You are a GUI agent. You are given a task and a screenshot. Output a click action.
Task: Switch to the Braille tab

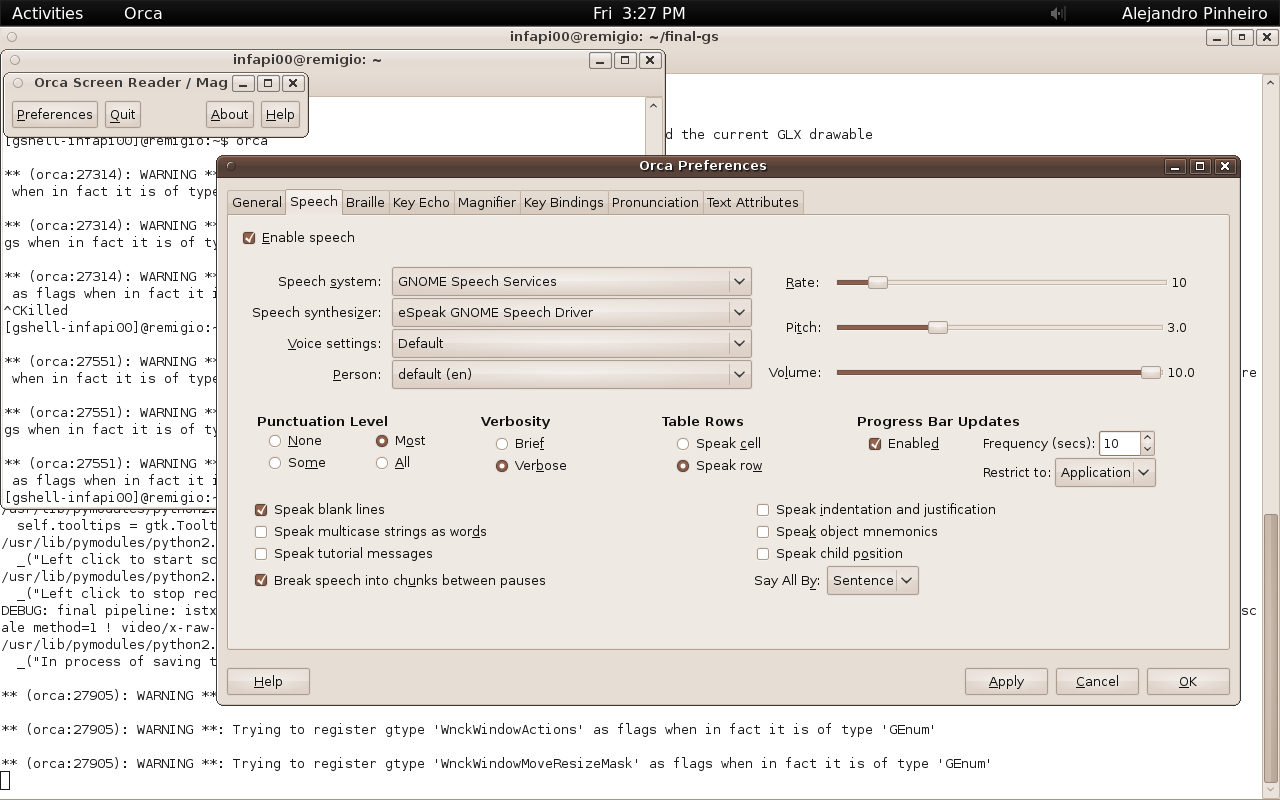coord(365,202)
